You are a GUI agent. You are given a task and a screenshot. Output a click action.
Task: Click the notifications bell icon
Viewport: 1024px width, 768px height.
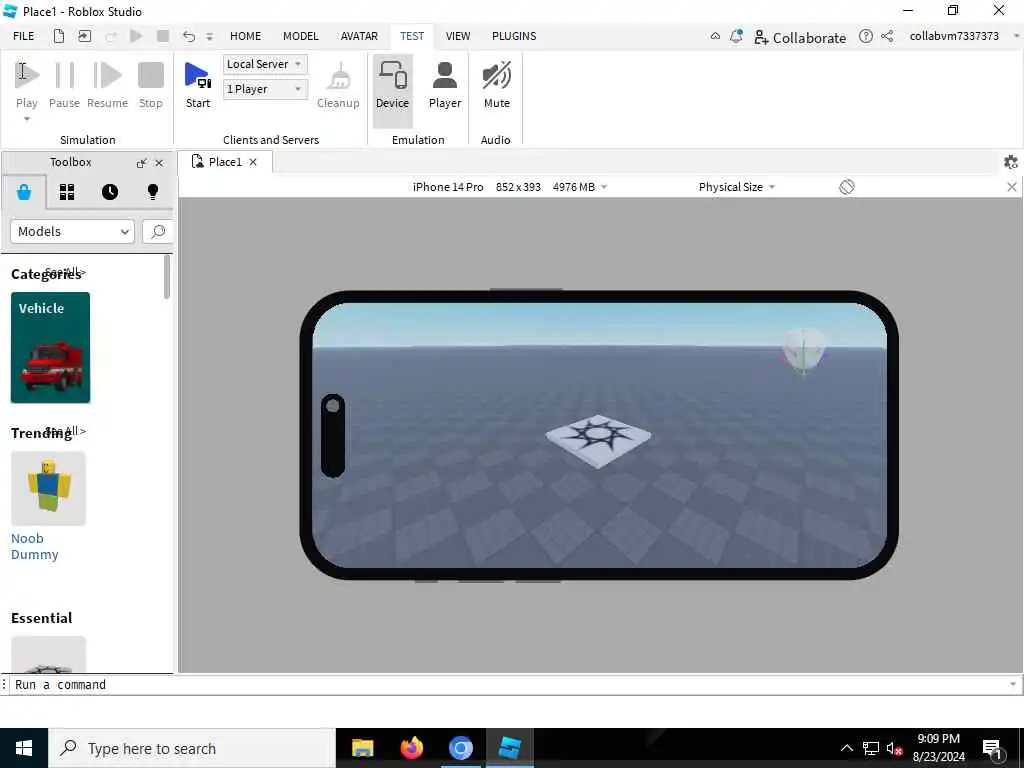736,36
